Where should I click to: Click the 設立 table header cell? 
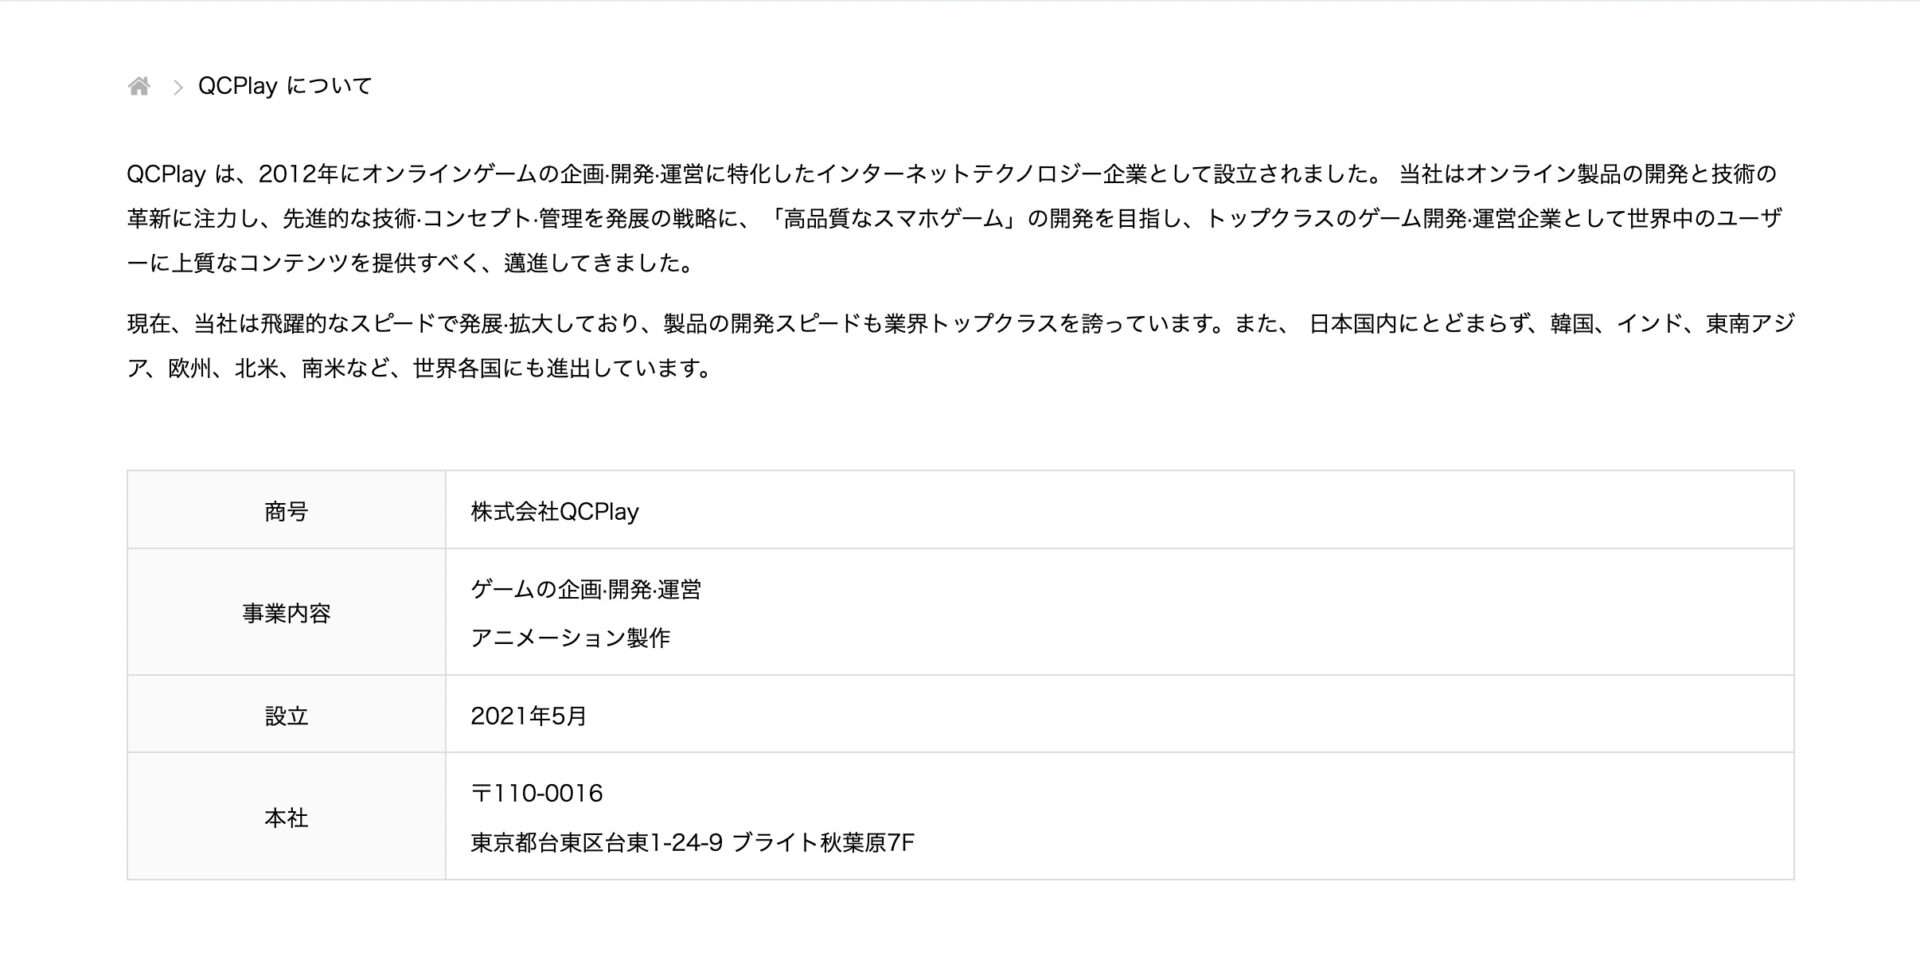point(286,715)
